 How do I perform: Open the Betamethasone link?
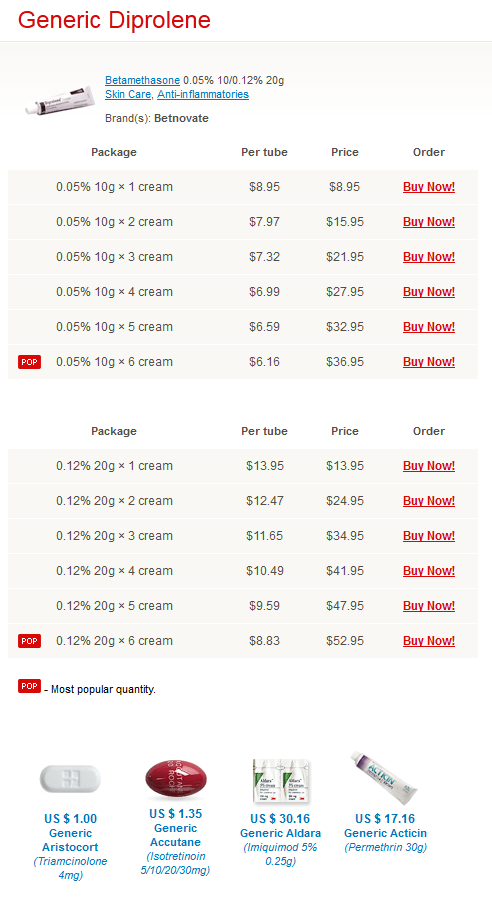[x=142, y=80]
